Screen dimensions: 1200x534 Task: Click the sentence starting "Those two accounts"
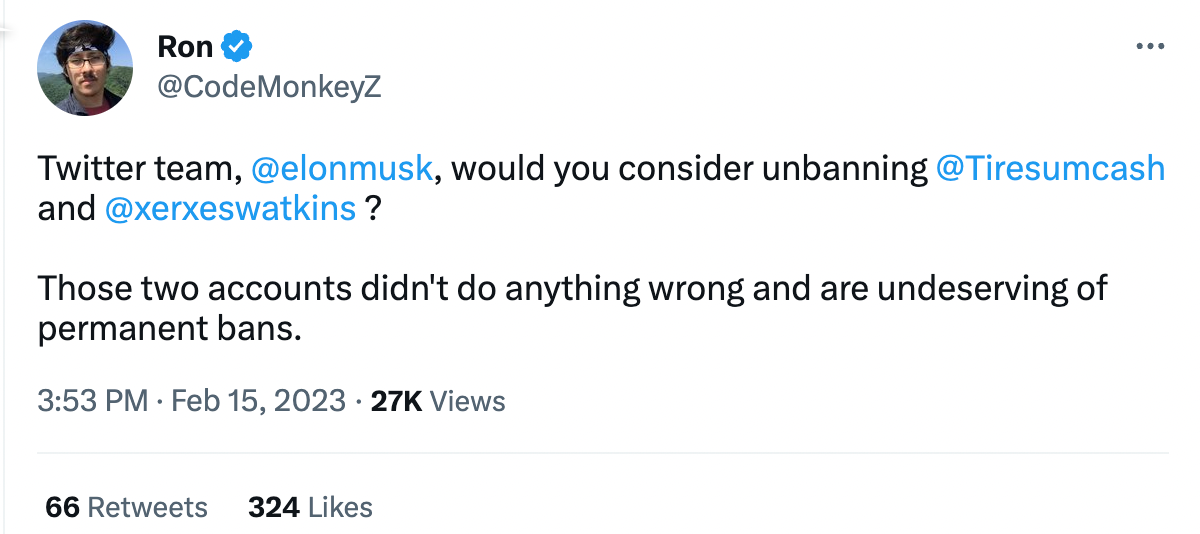pos(300,288)
